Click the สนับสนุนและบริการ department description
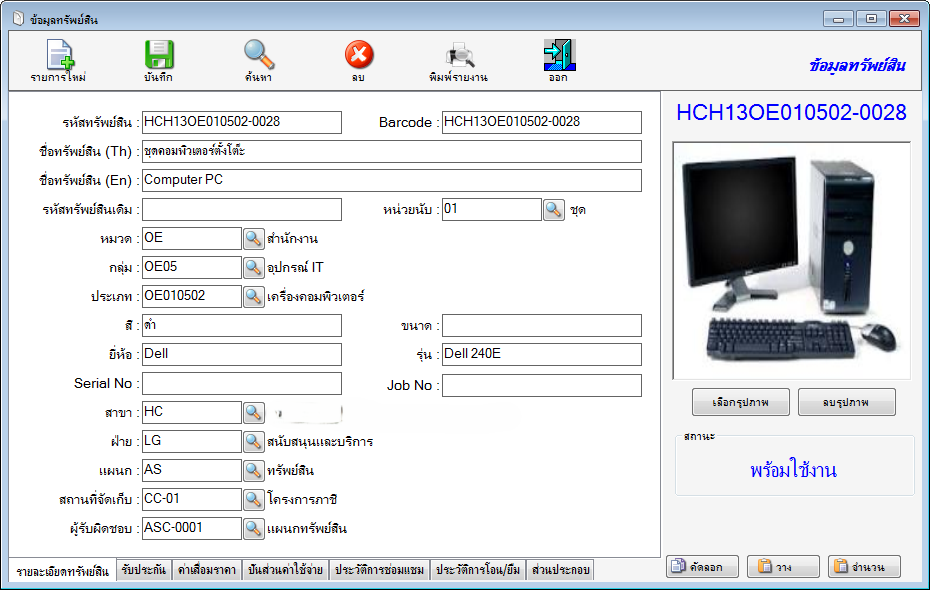 click(x=320, y=442)
